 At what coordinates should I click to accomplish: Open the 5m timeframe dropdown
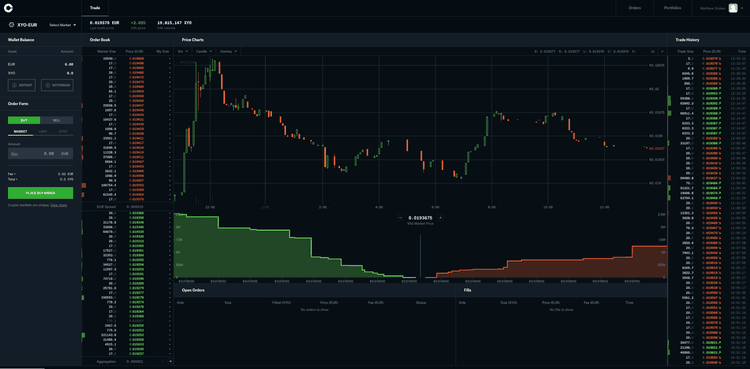pos(183,51)
